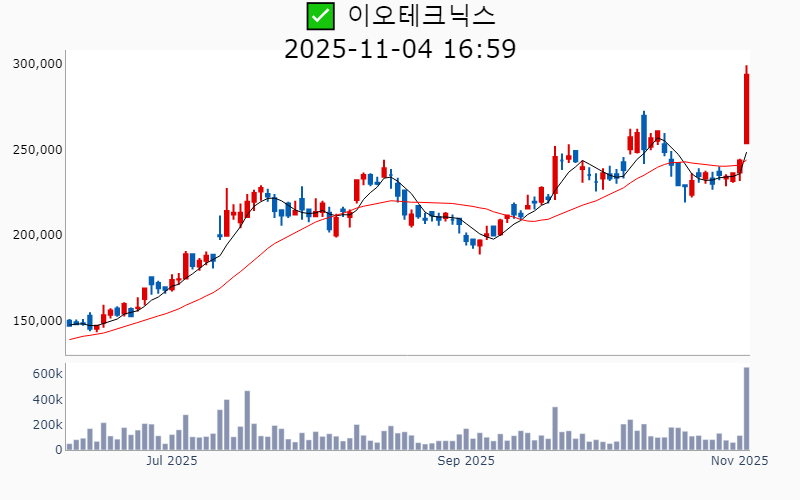Click the 300,000 price axis label

coord(38,64)
